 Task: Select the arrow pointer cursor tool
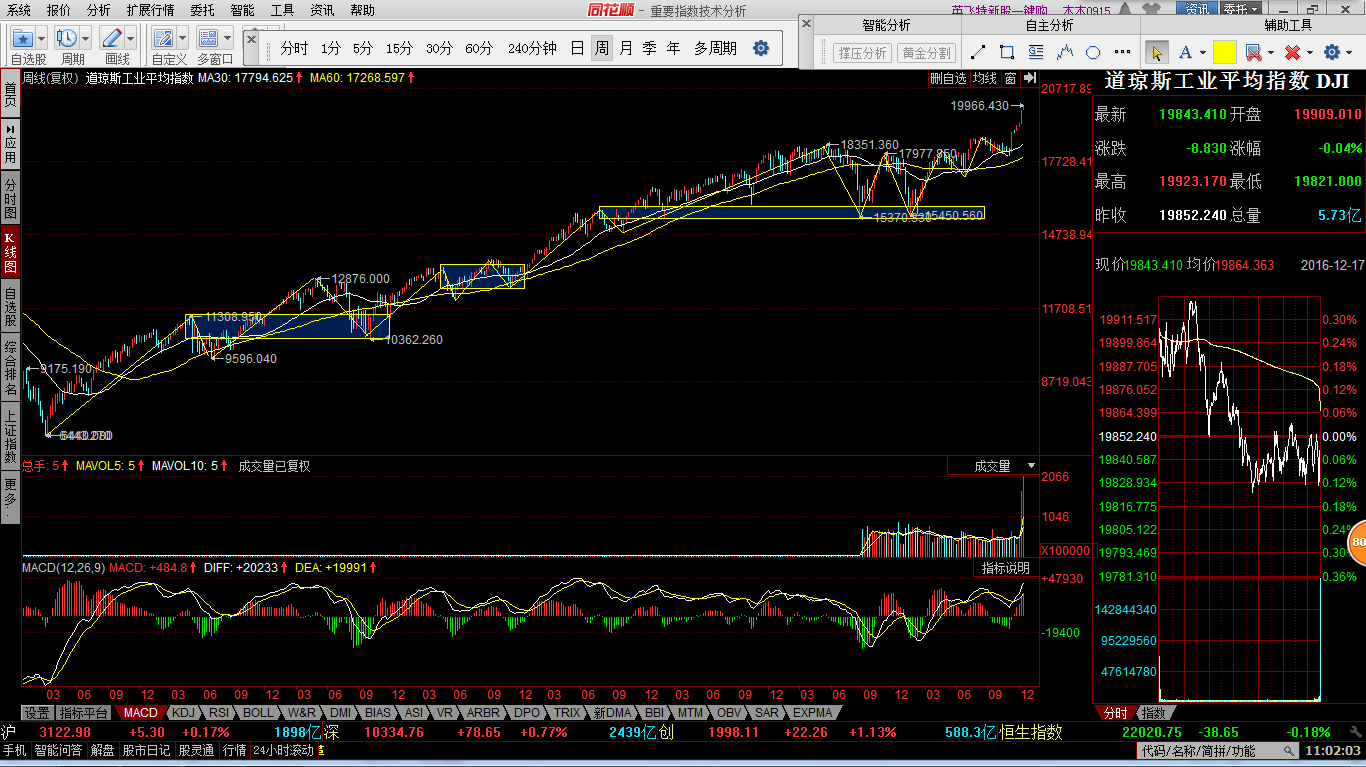coord(1157,52)
